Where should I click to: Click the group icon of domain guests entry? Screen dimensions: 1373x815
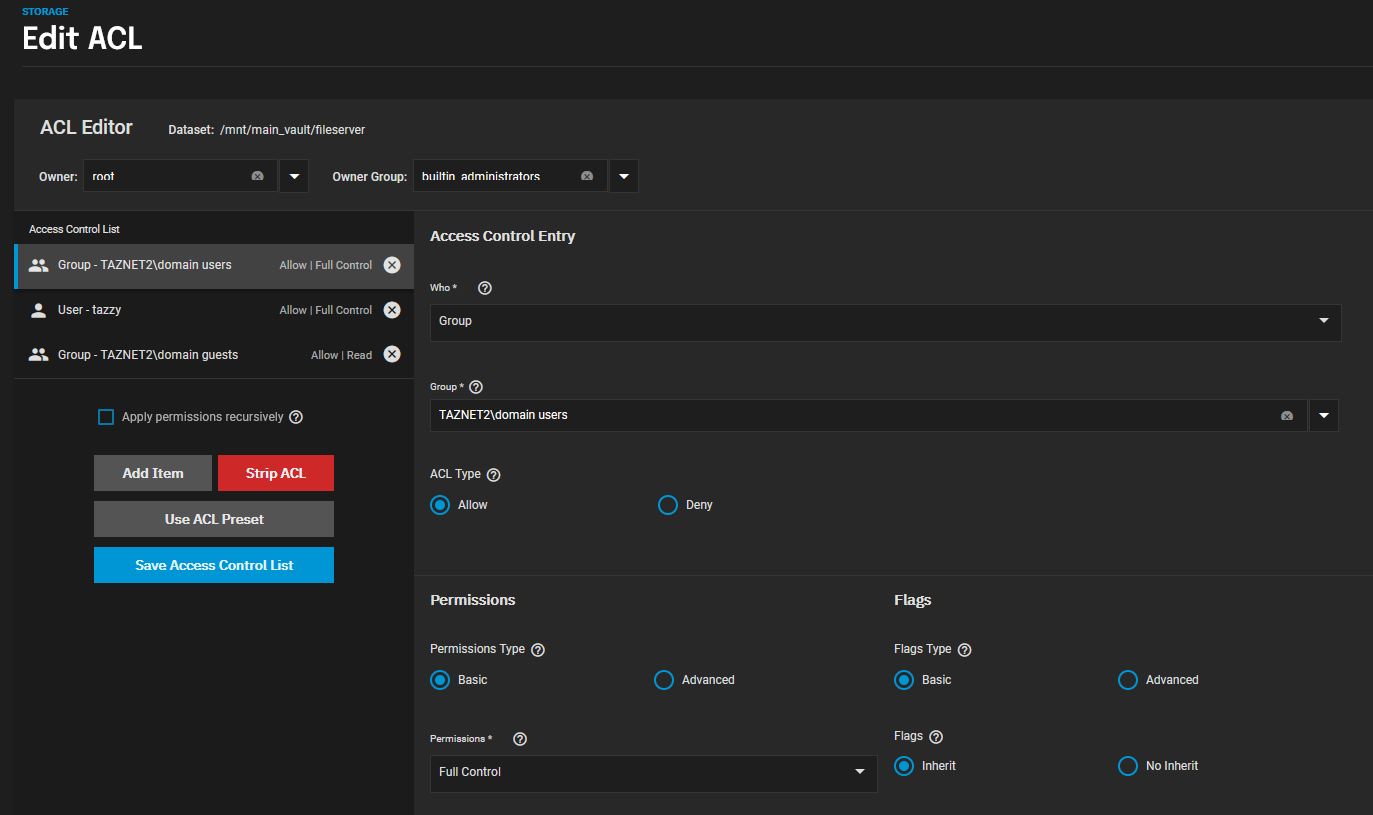[x=39, y=354]
